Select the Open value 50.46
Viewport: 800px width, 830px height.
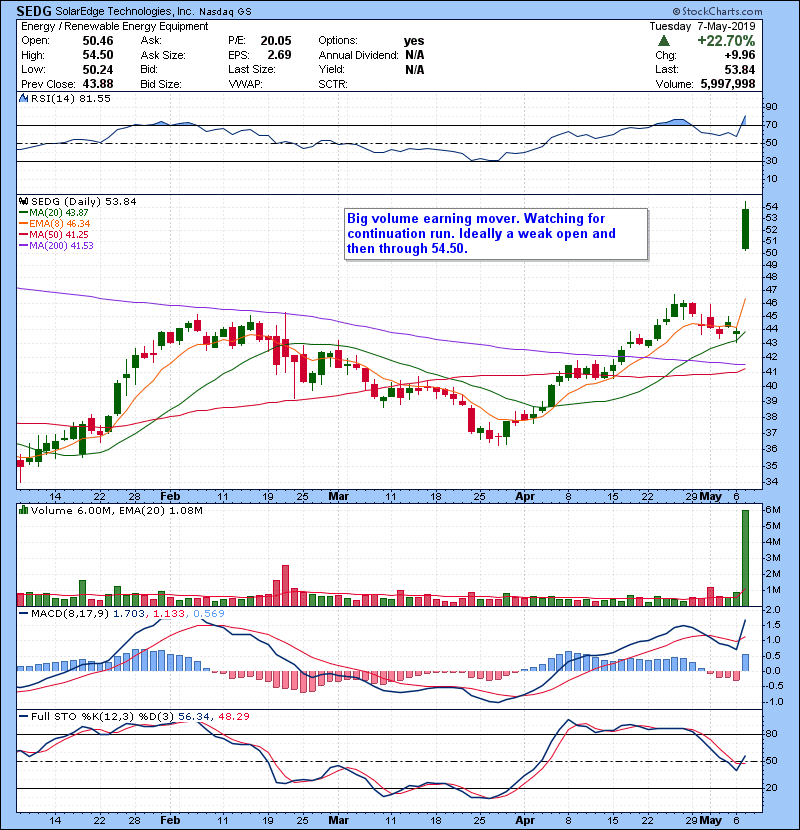(98, 41)
